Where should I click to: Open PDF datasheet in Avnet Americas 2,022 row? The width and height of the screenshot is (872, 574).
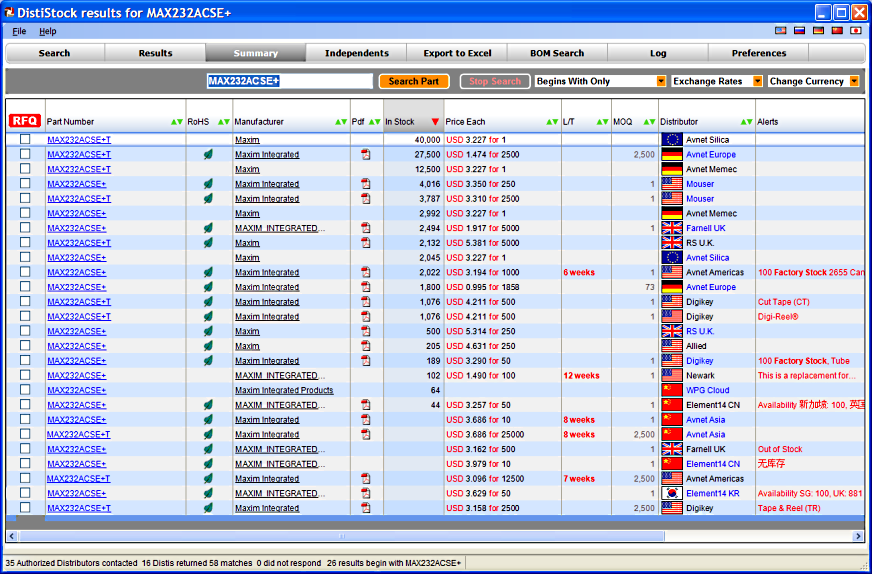click(365, 272)
